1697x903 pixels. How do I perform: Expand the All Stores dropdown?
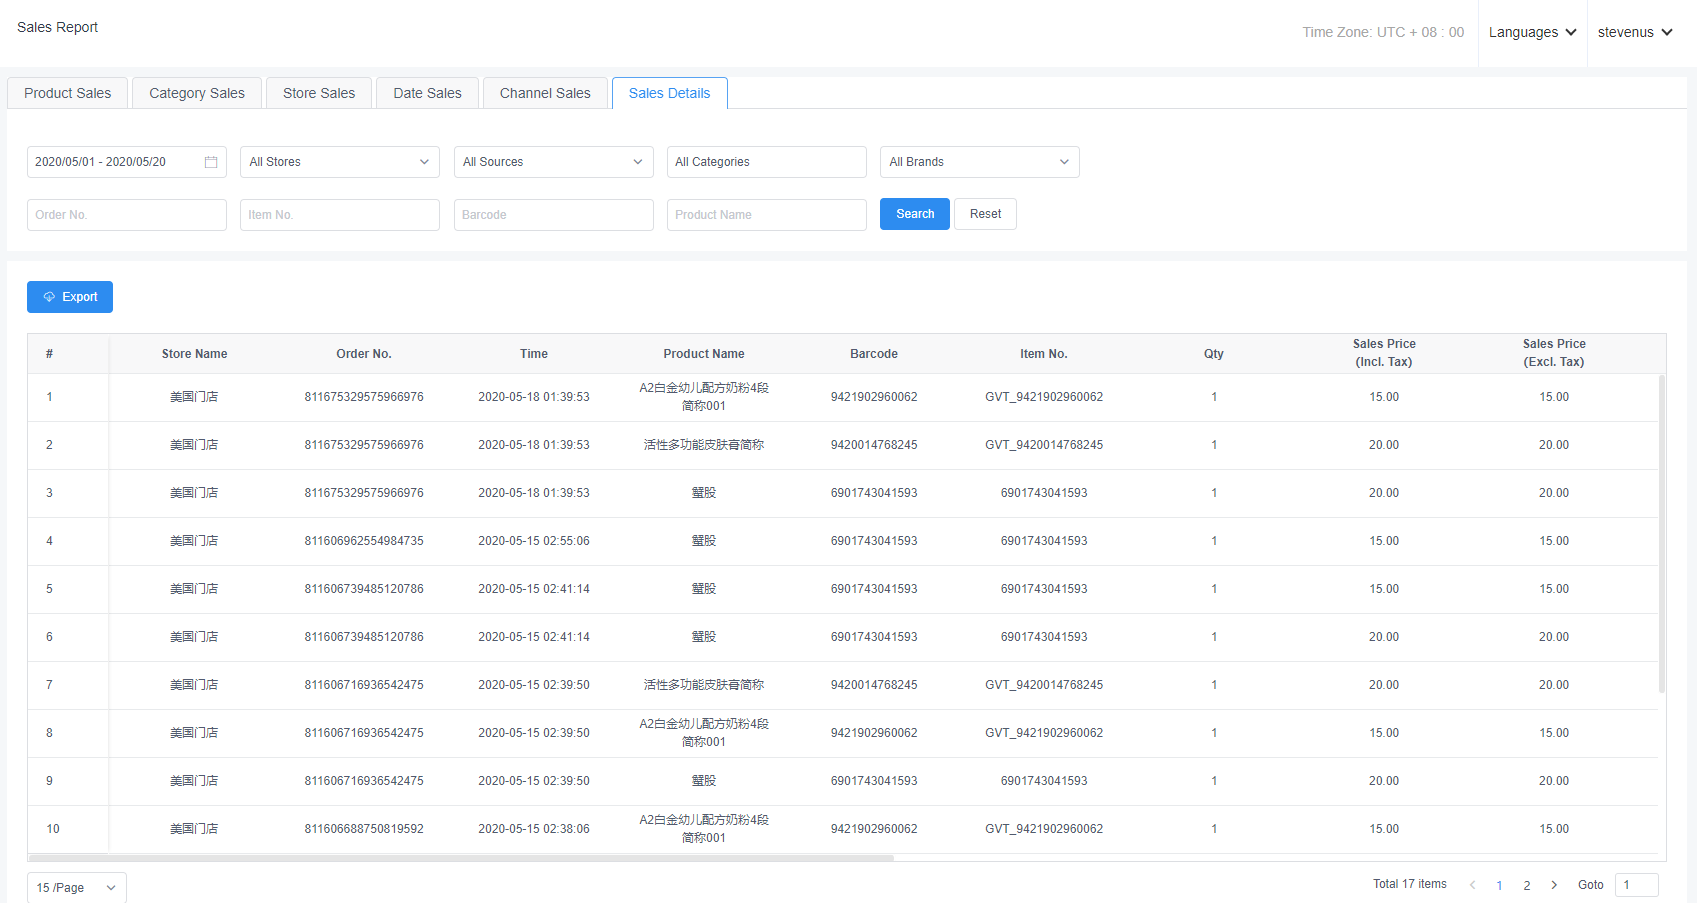(x=339, y=162)
